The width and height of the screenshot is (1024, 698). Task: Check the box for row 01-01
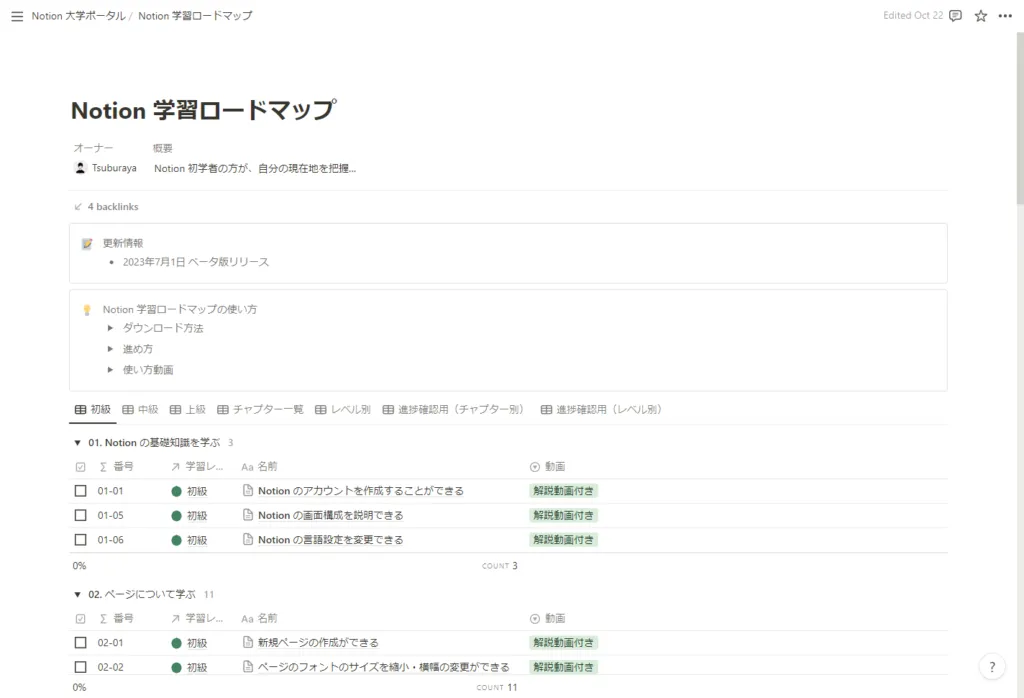pos(80,490)
